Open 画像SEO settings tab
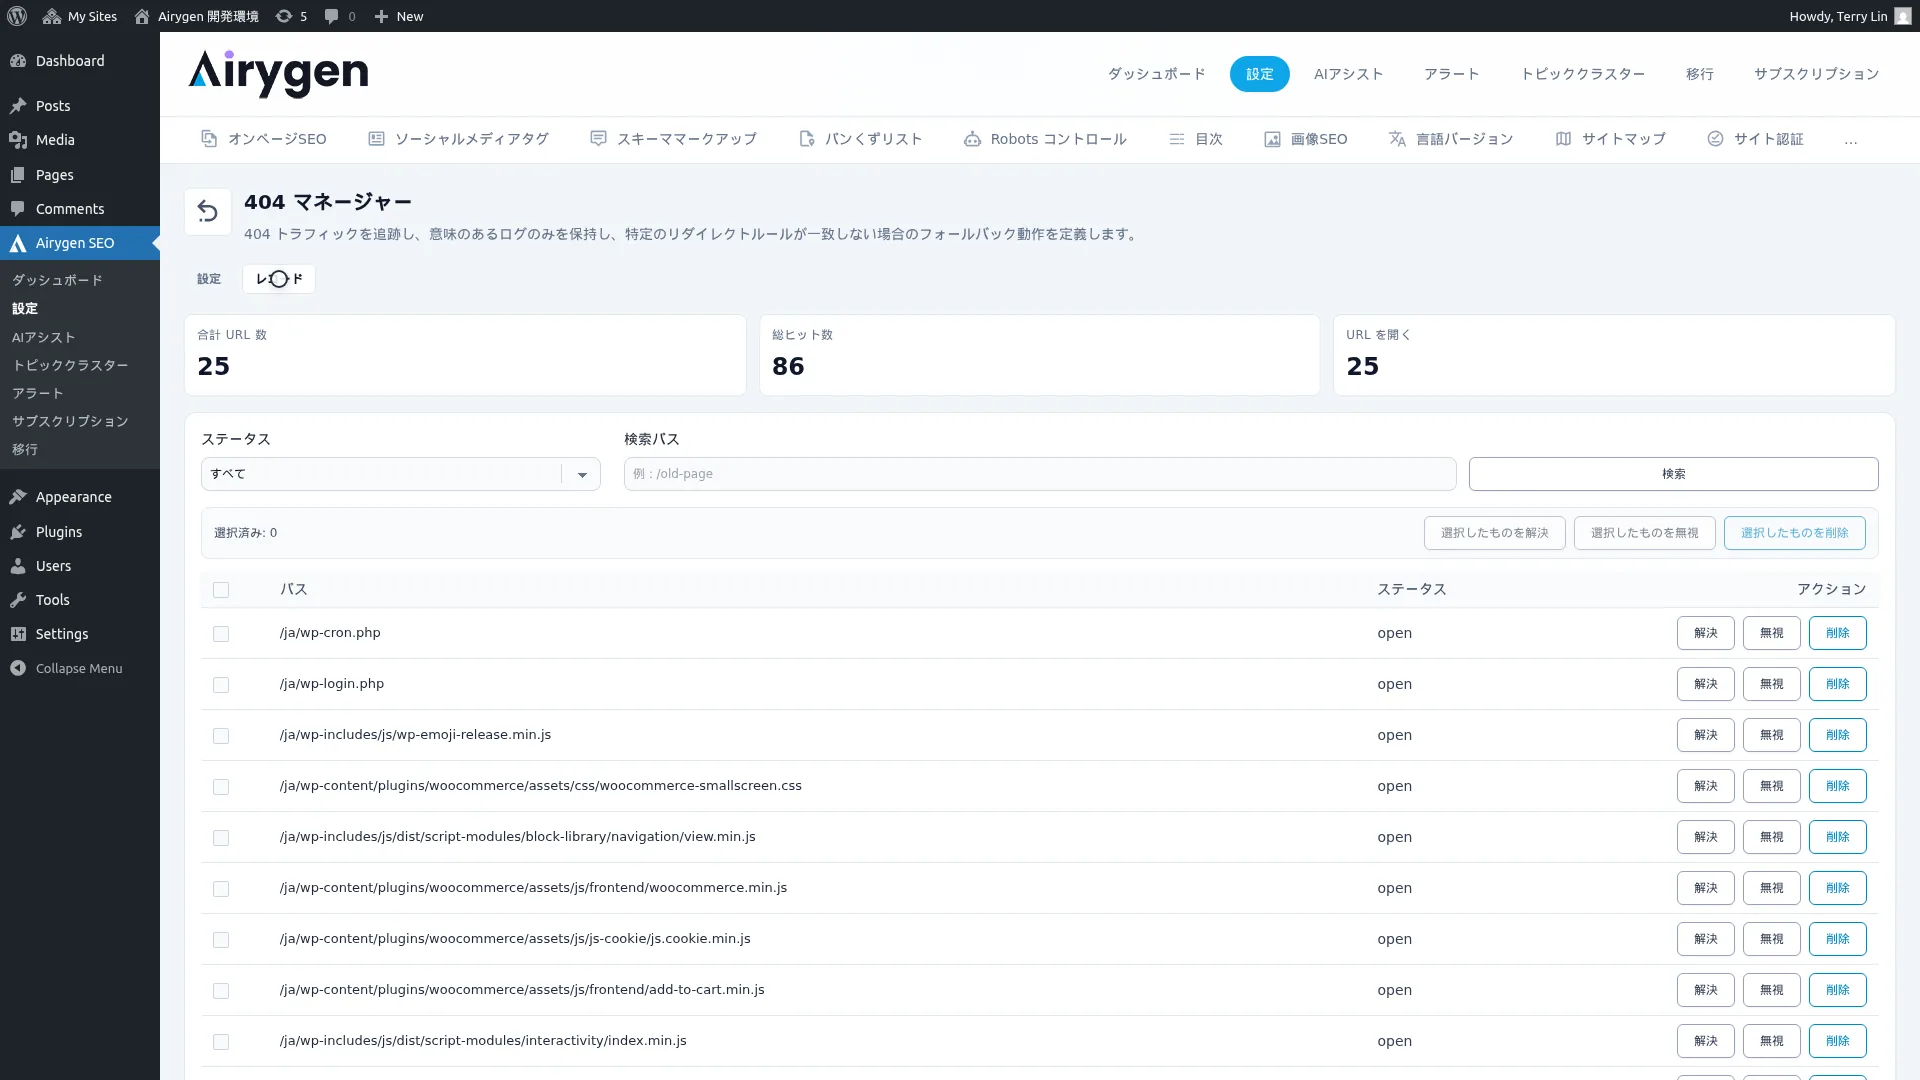Screen dimensions: 1920x1080 pos(1306,139)
